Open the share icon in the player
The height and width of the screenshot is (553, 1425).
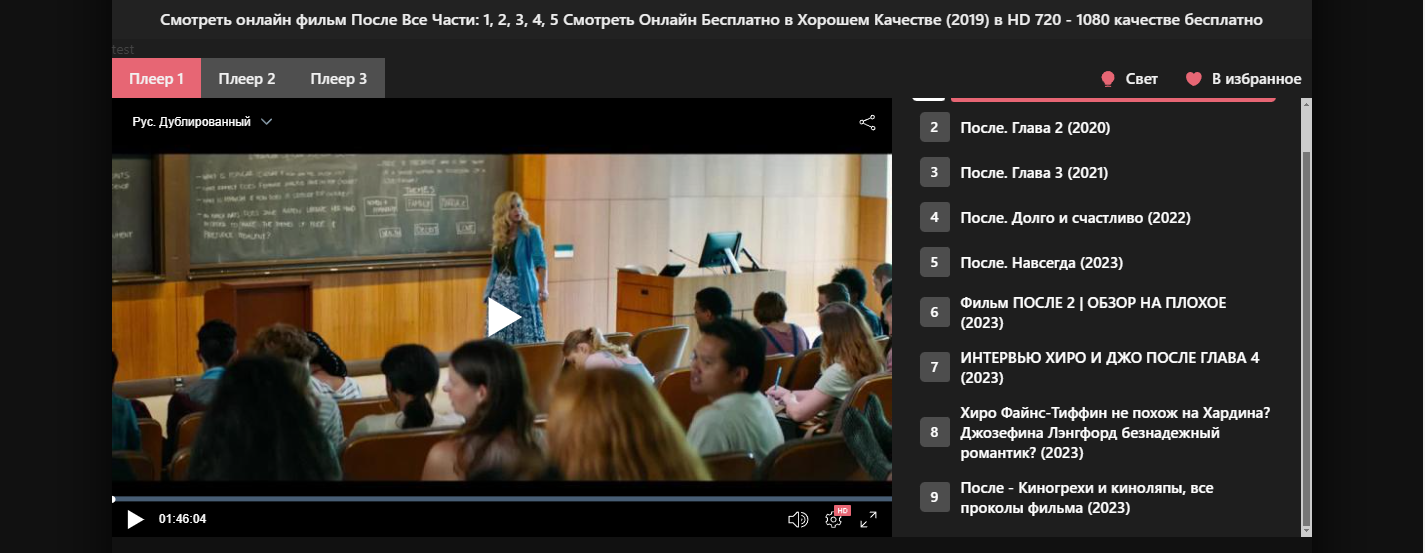pos(867,122)
